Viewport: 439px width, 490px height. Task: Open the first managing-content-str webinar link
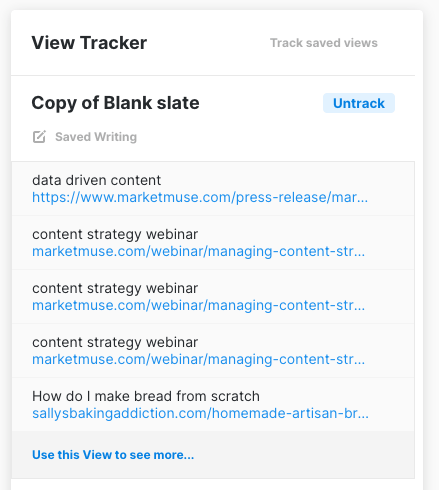(x=199, y=251)
